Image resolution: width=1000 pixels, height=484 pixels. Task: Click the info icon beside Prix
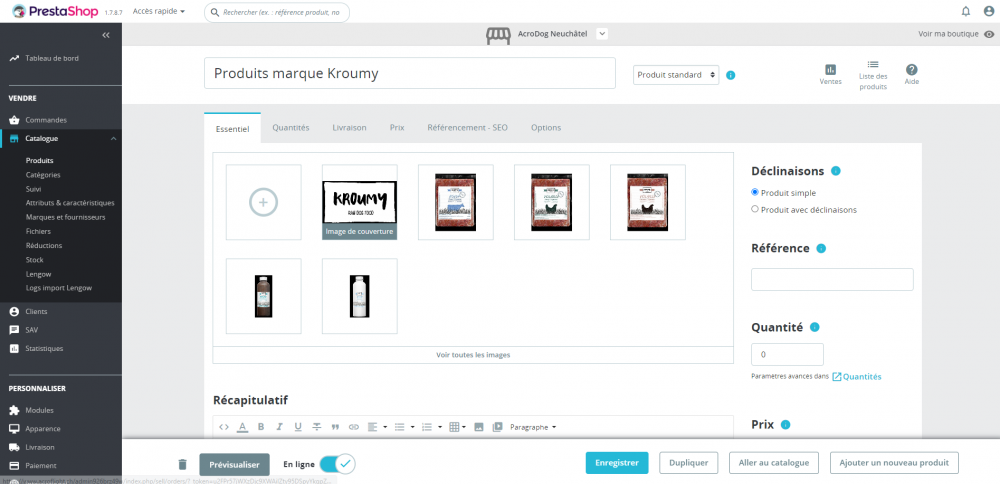[x=786, y=425]
